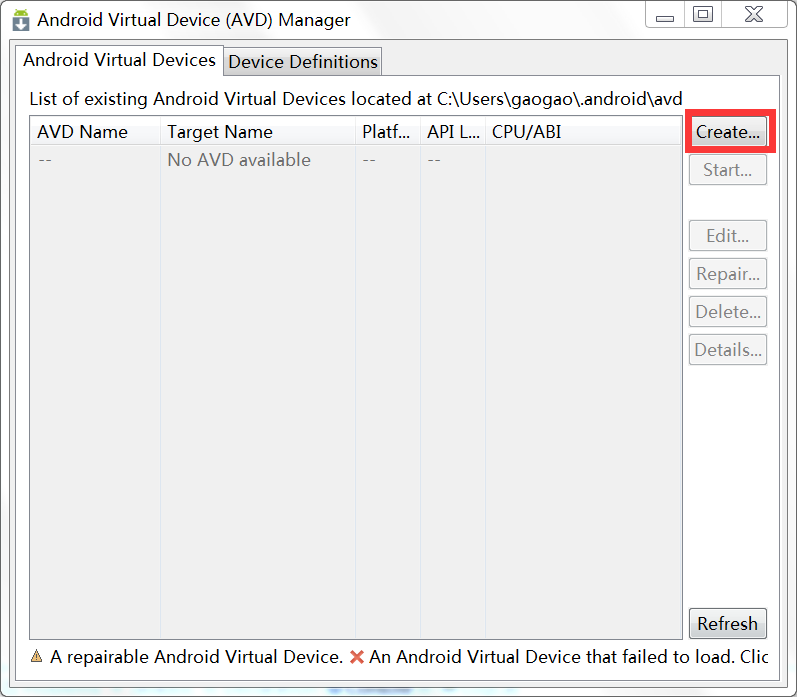Open AVD Details... button

pyautogui.click(x=727, y=350)
